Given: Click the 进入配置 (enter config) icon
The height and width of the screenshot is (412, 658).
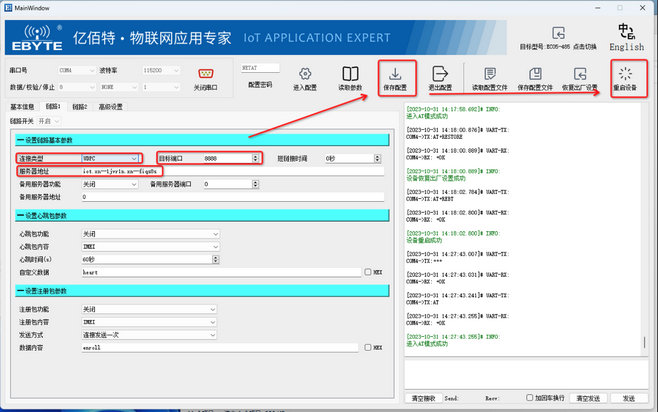Looking at the screenshot, I should (303, 74).
